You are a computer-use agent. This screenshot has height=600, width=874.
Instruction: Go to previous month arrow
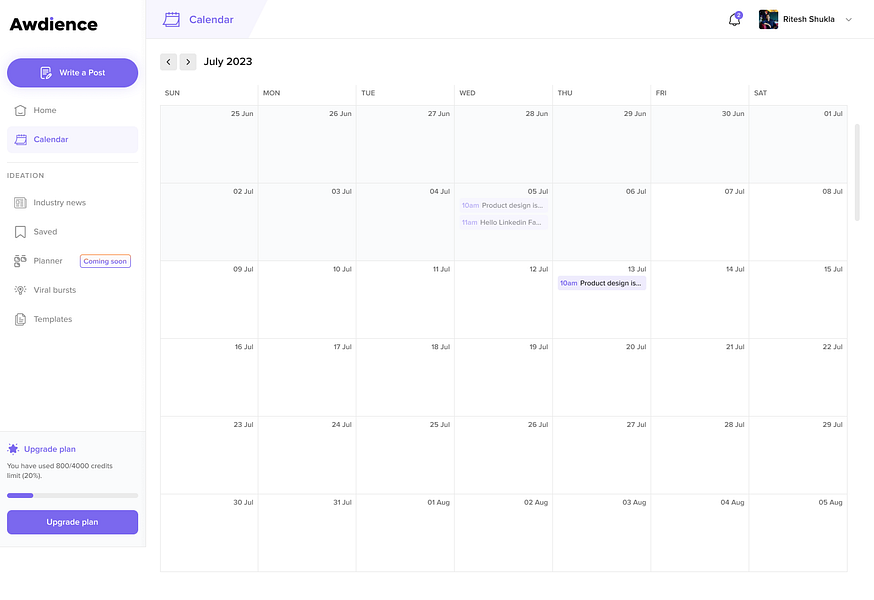[x=168, y=62]
